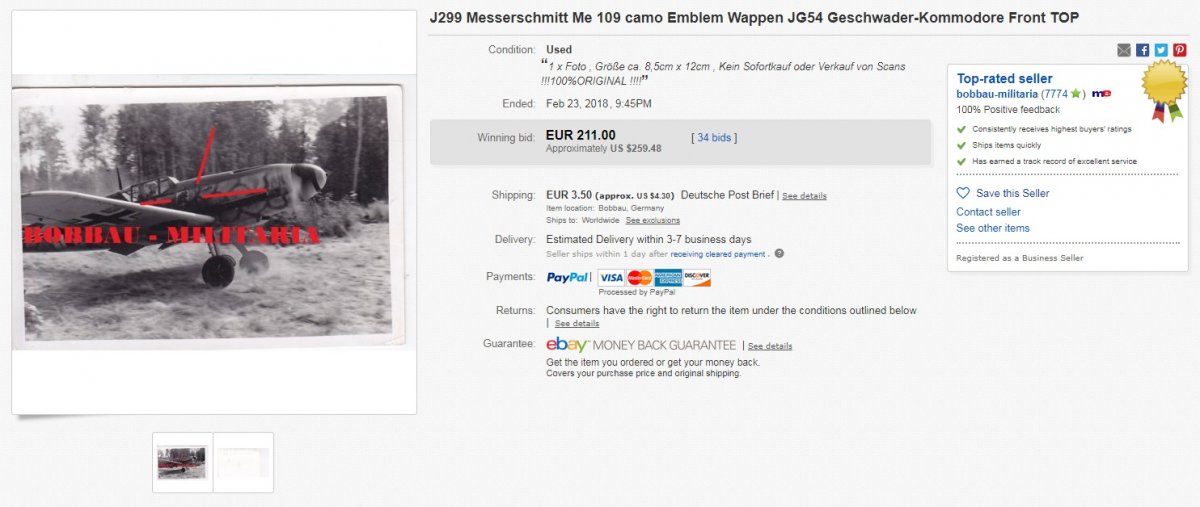Click the green feedback star next to 7774
This screenshot has height=507, width=1200.
pyautogui.click(x=1075, y=94)
